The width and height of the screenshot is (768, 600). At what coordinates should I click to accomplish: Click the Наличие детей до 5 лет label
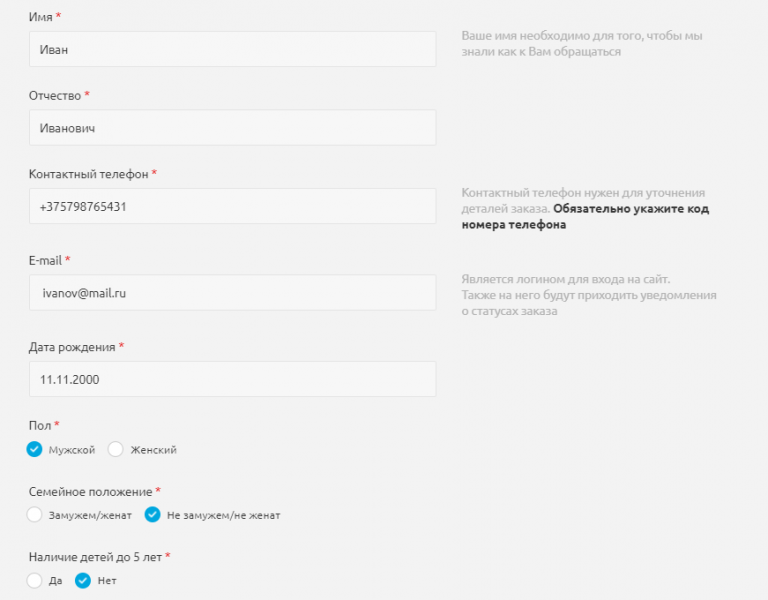(x=95, y=556)
